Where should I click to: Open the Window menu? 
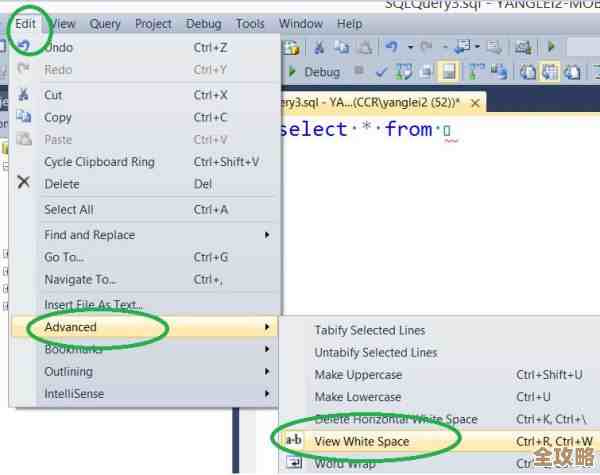(x=300, y=24)
